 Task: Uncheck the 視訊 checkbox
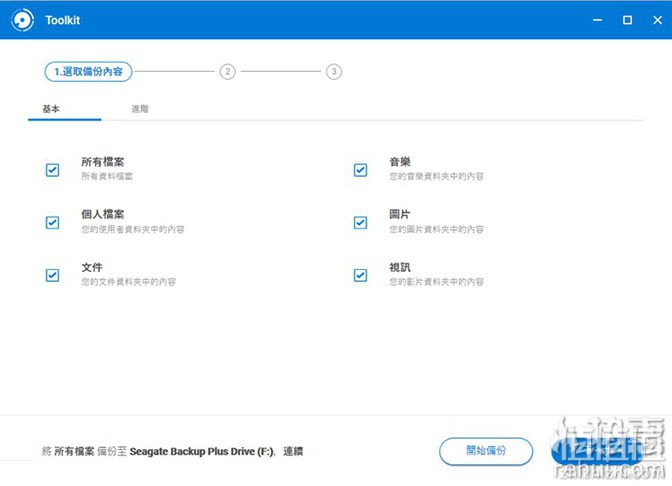pyautogui.click(x=360, y=275)
